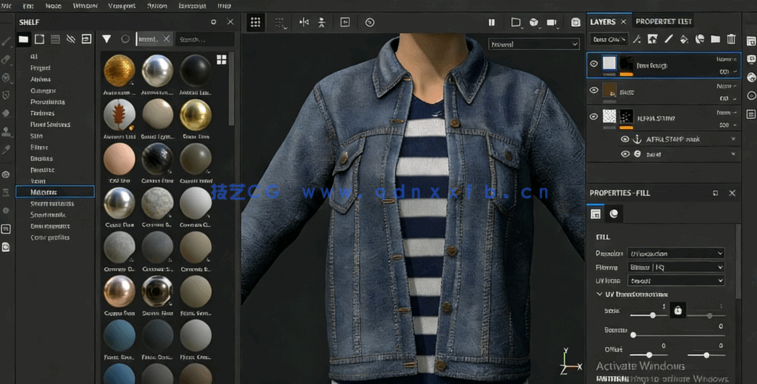Select the paint brush tool in left toolbar
Screen dimensions: 757x384
[x=6, y=42]
